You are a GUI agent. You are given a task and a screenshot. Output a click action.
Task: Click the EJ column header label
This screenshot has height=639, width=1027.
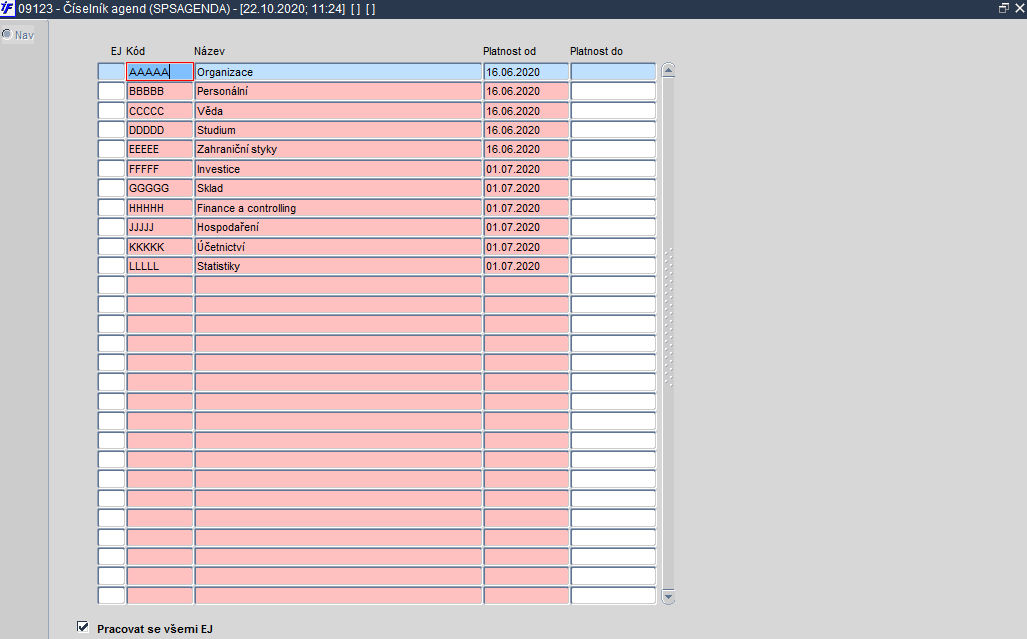pyautogui.click(x=116, y=51)
